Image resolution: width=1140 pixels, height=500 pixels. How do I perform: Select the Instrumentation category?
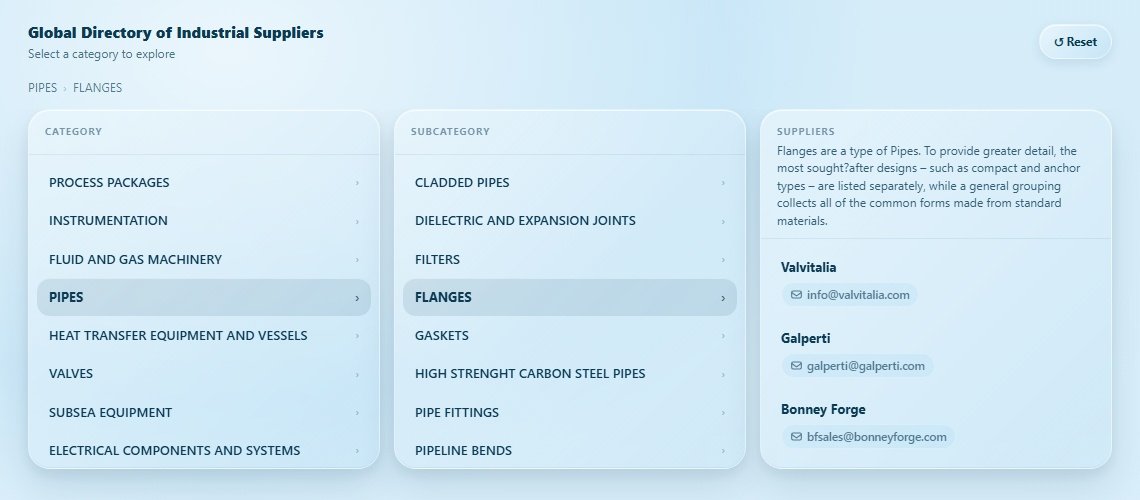[x=108, y=221]
